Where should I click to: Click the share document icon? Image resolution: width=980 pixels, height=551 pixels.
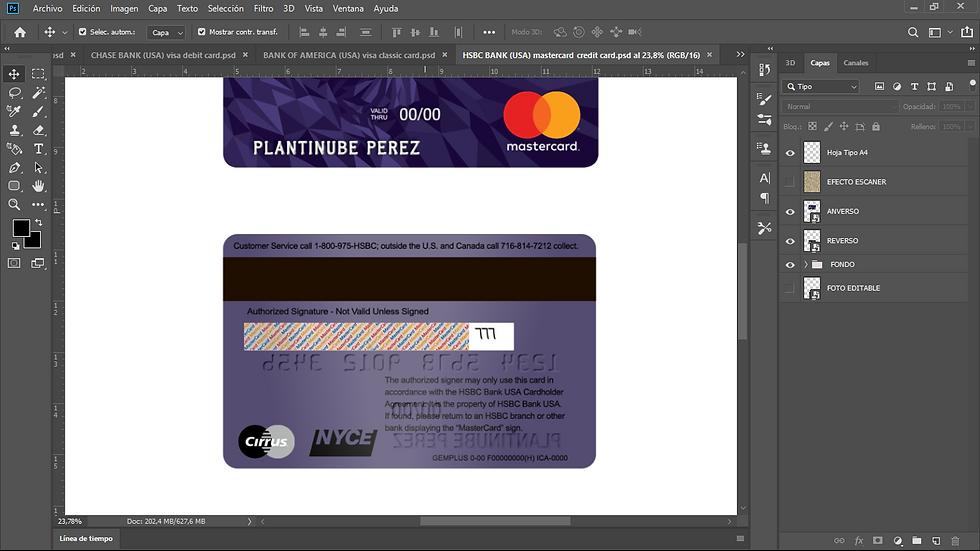(967, 32)
